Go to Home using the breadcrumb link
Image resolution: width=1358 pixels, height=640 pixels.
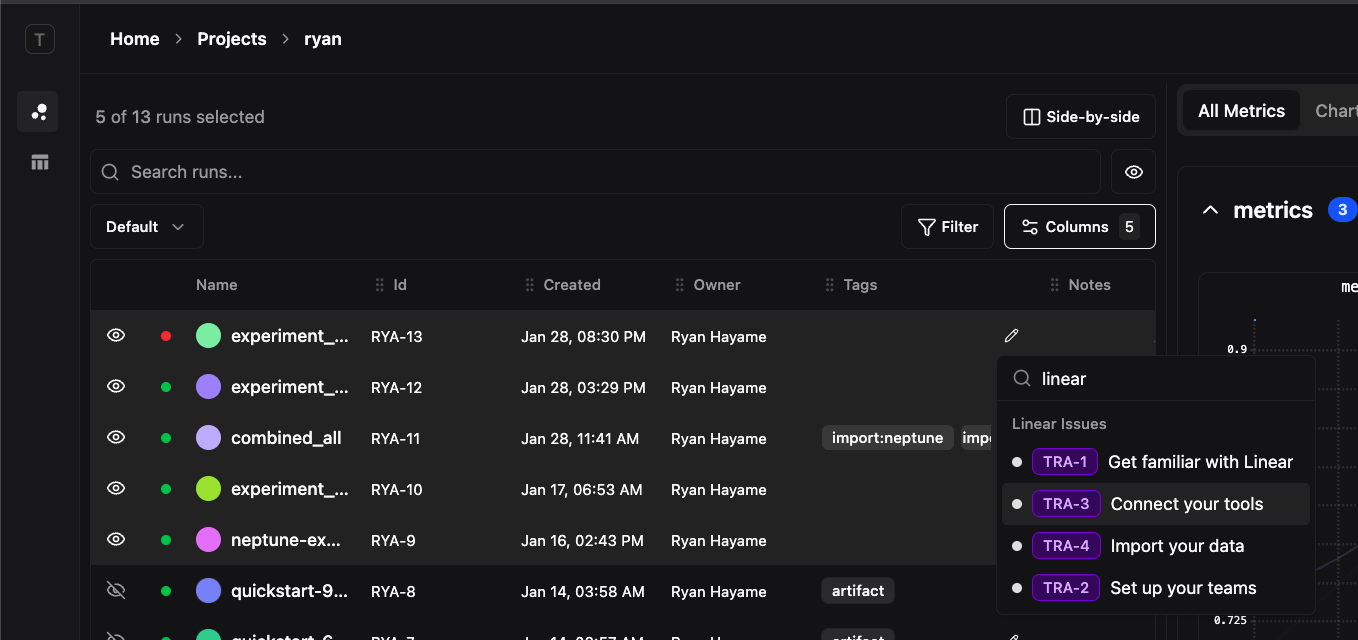134,38
